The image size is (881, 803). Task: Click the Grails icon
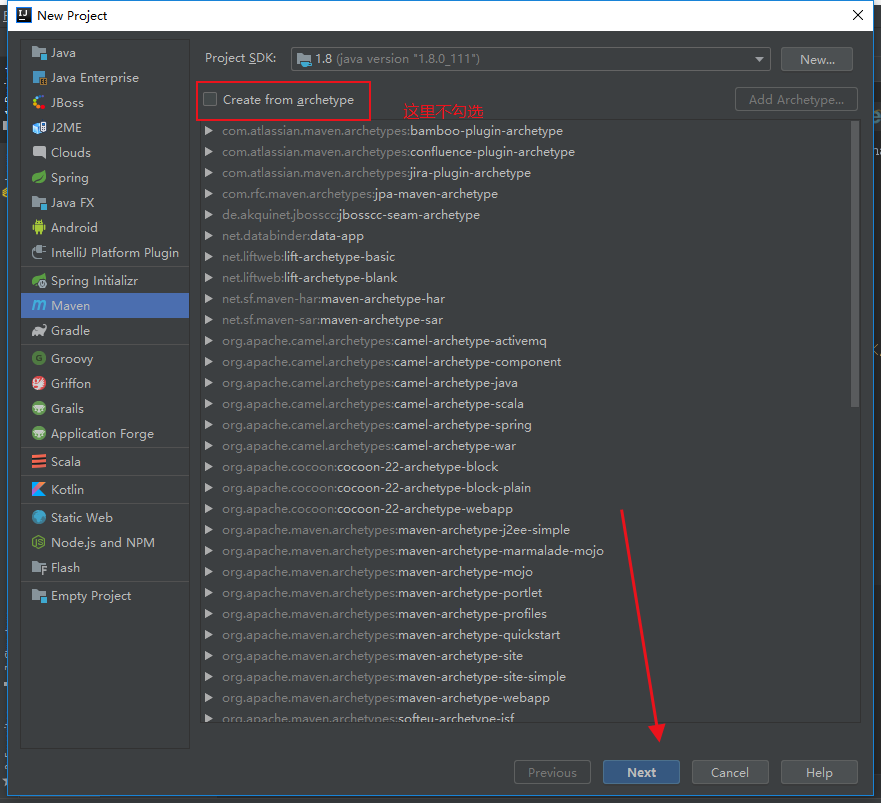click(39, 409)
